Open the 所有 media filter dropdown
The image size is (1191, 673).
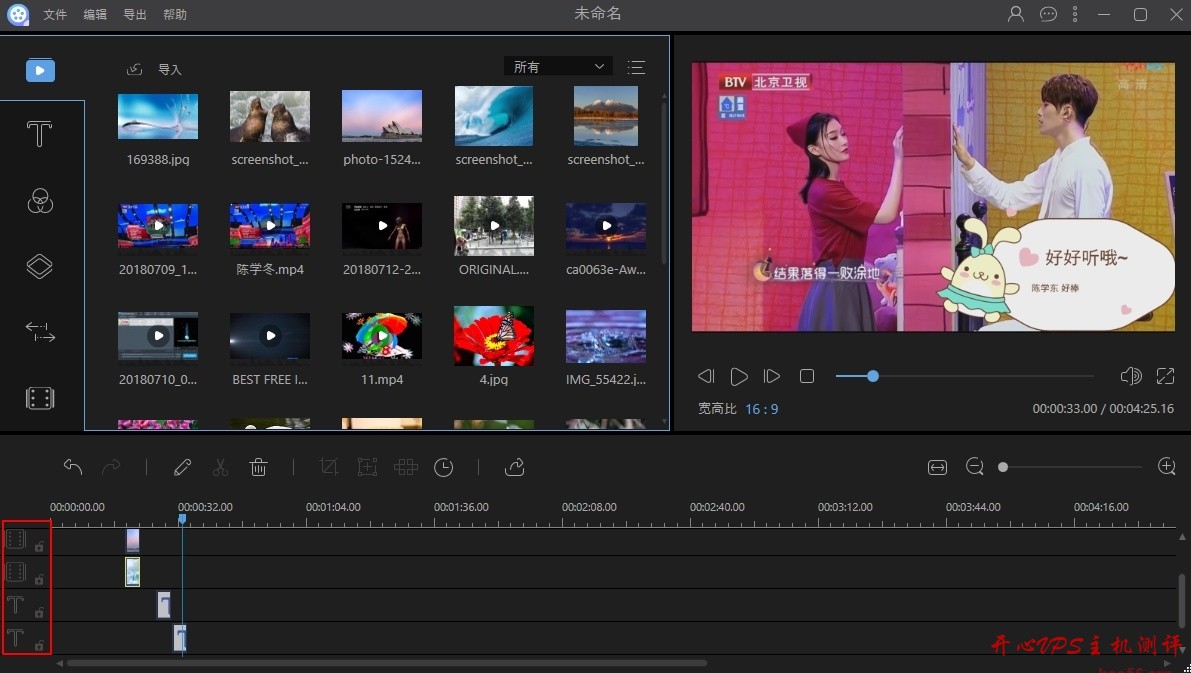tap(557, 66)
